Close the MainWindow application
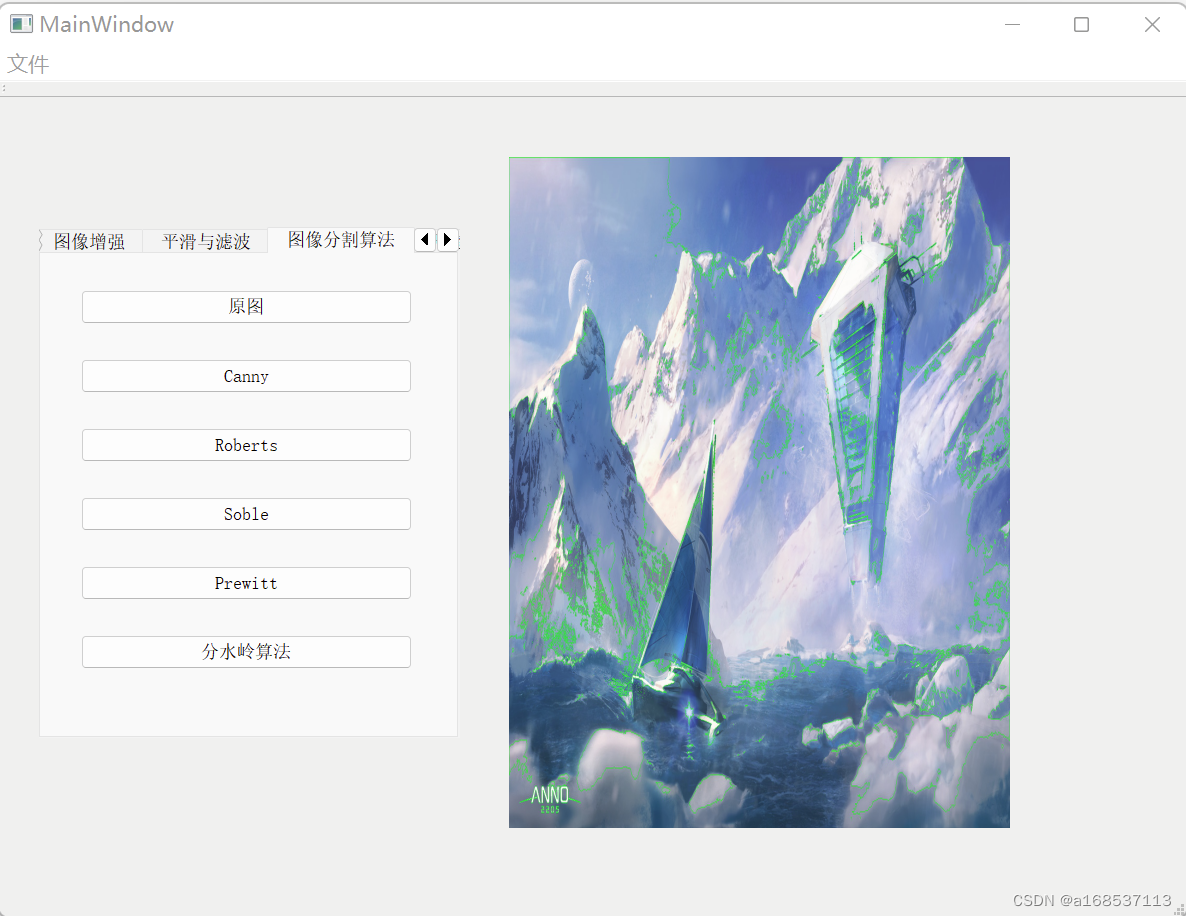Screen dimensions: 1186x916 coord(1152,25)
